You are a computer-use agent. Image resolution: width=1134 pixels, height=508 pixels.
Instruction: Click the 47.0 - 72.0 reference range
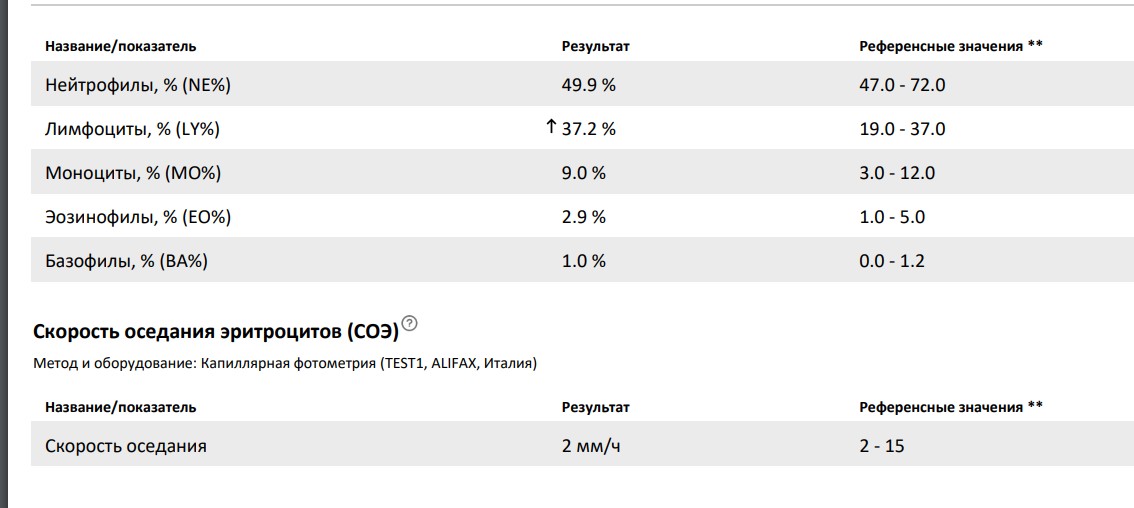[x=902, y=85]
